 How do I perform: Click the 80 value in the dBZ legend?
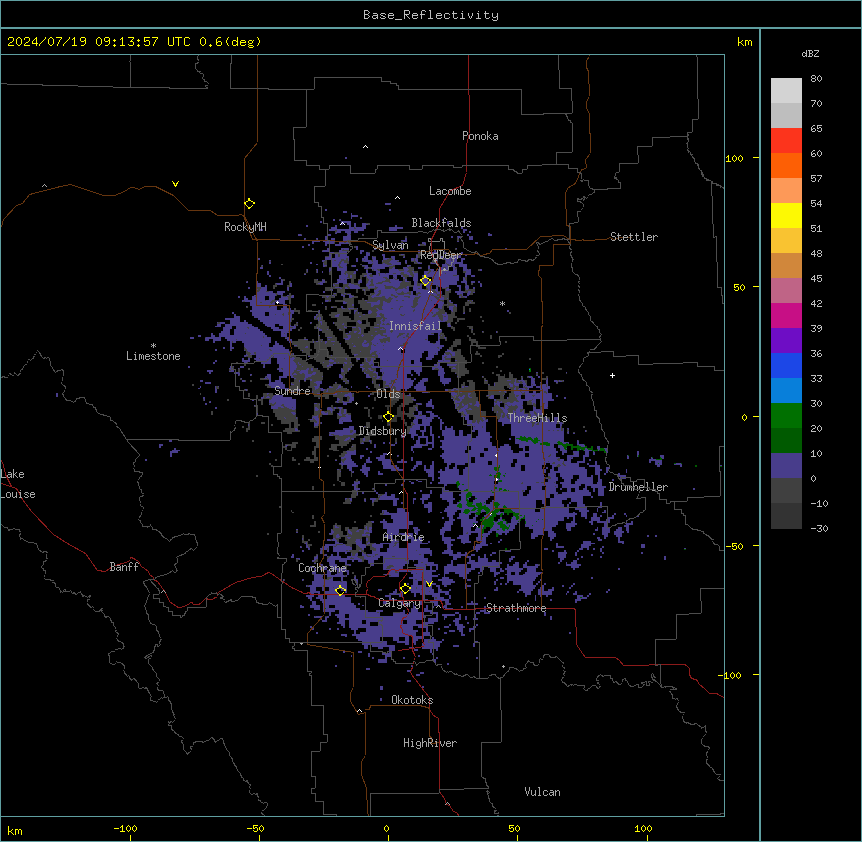816,79
